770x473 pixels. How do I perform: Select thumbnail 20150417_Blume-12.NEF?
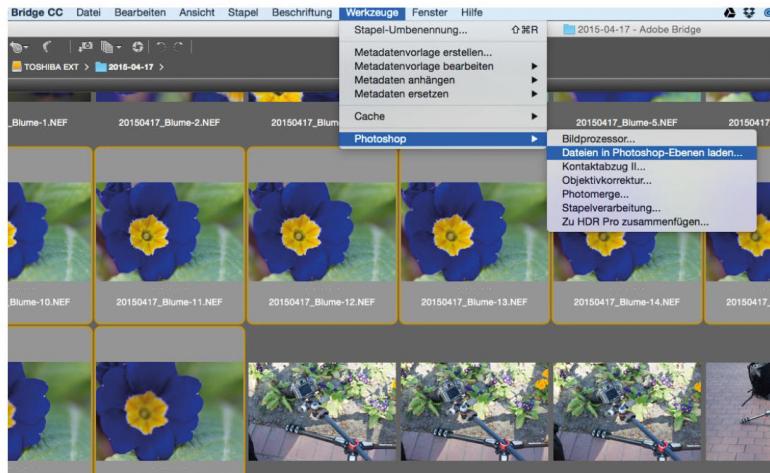pyautogui.click(x=322, y=232)
